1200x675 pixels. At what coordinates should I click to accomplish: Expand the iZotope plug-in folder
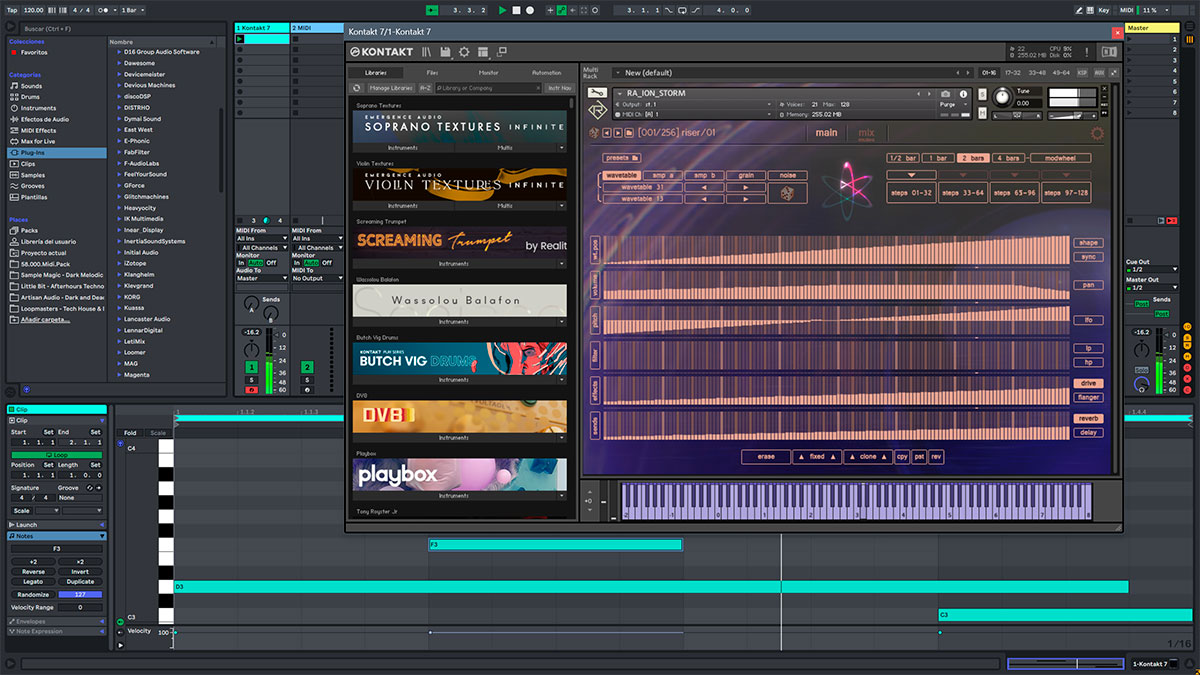click(118, 263)
